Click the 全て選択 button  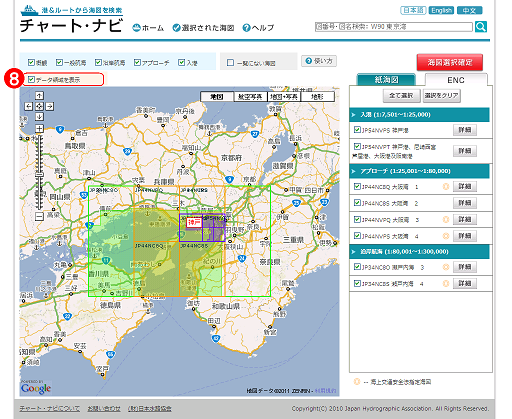(402, 96)
